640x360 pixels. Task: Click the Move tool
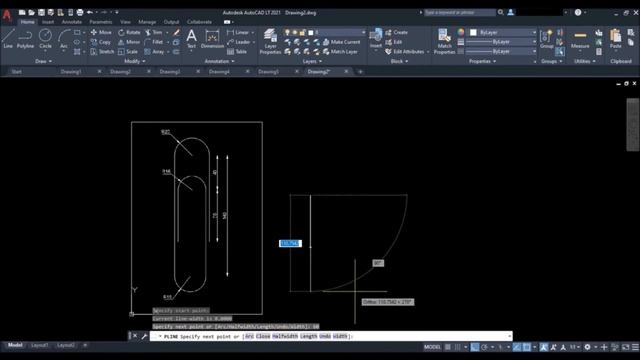101,32
